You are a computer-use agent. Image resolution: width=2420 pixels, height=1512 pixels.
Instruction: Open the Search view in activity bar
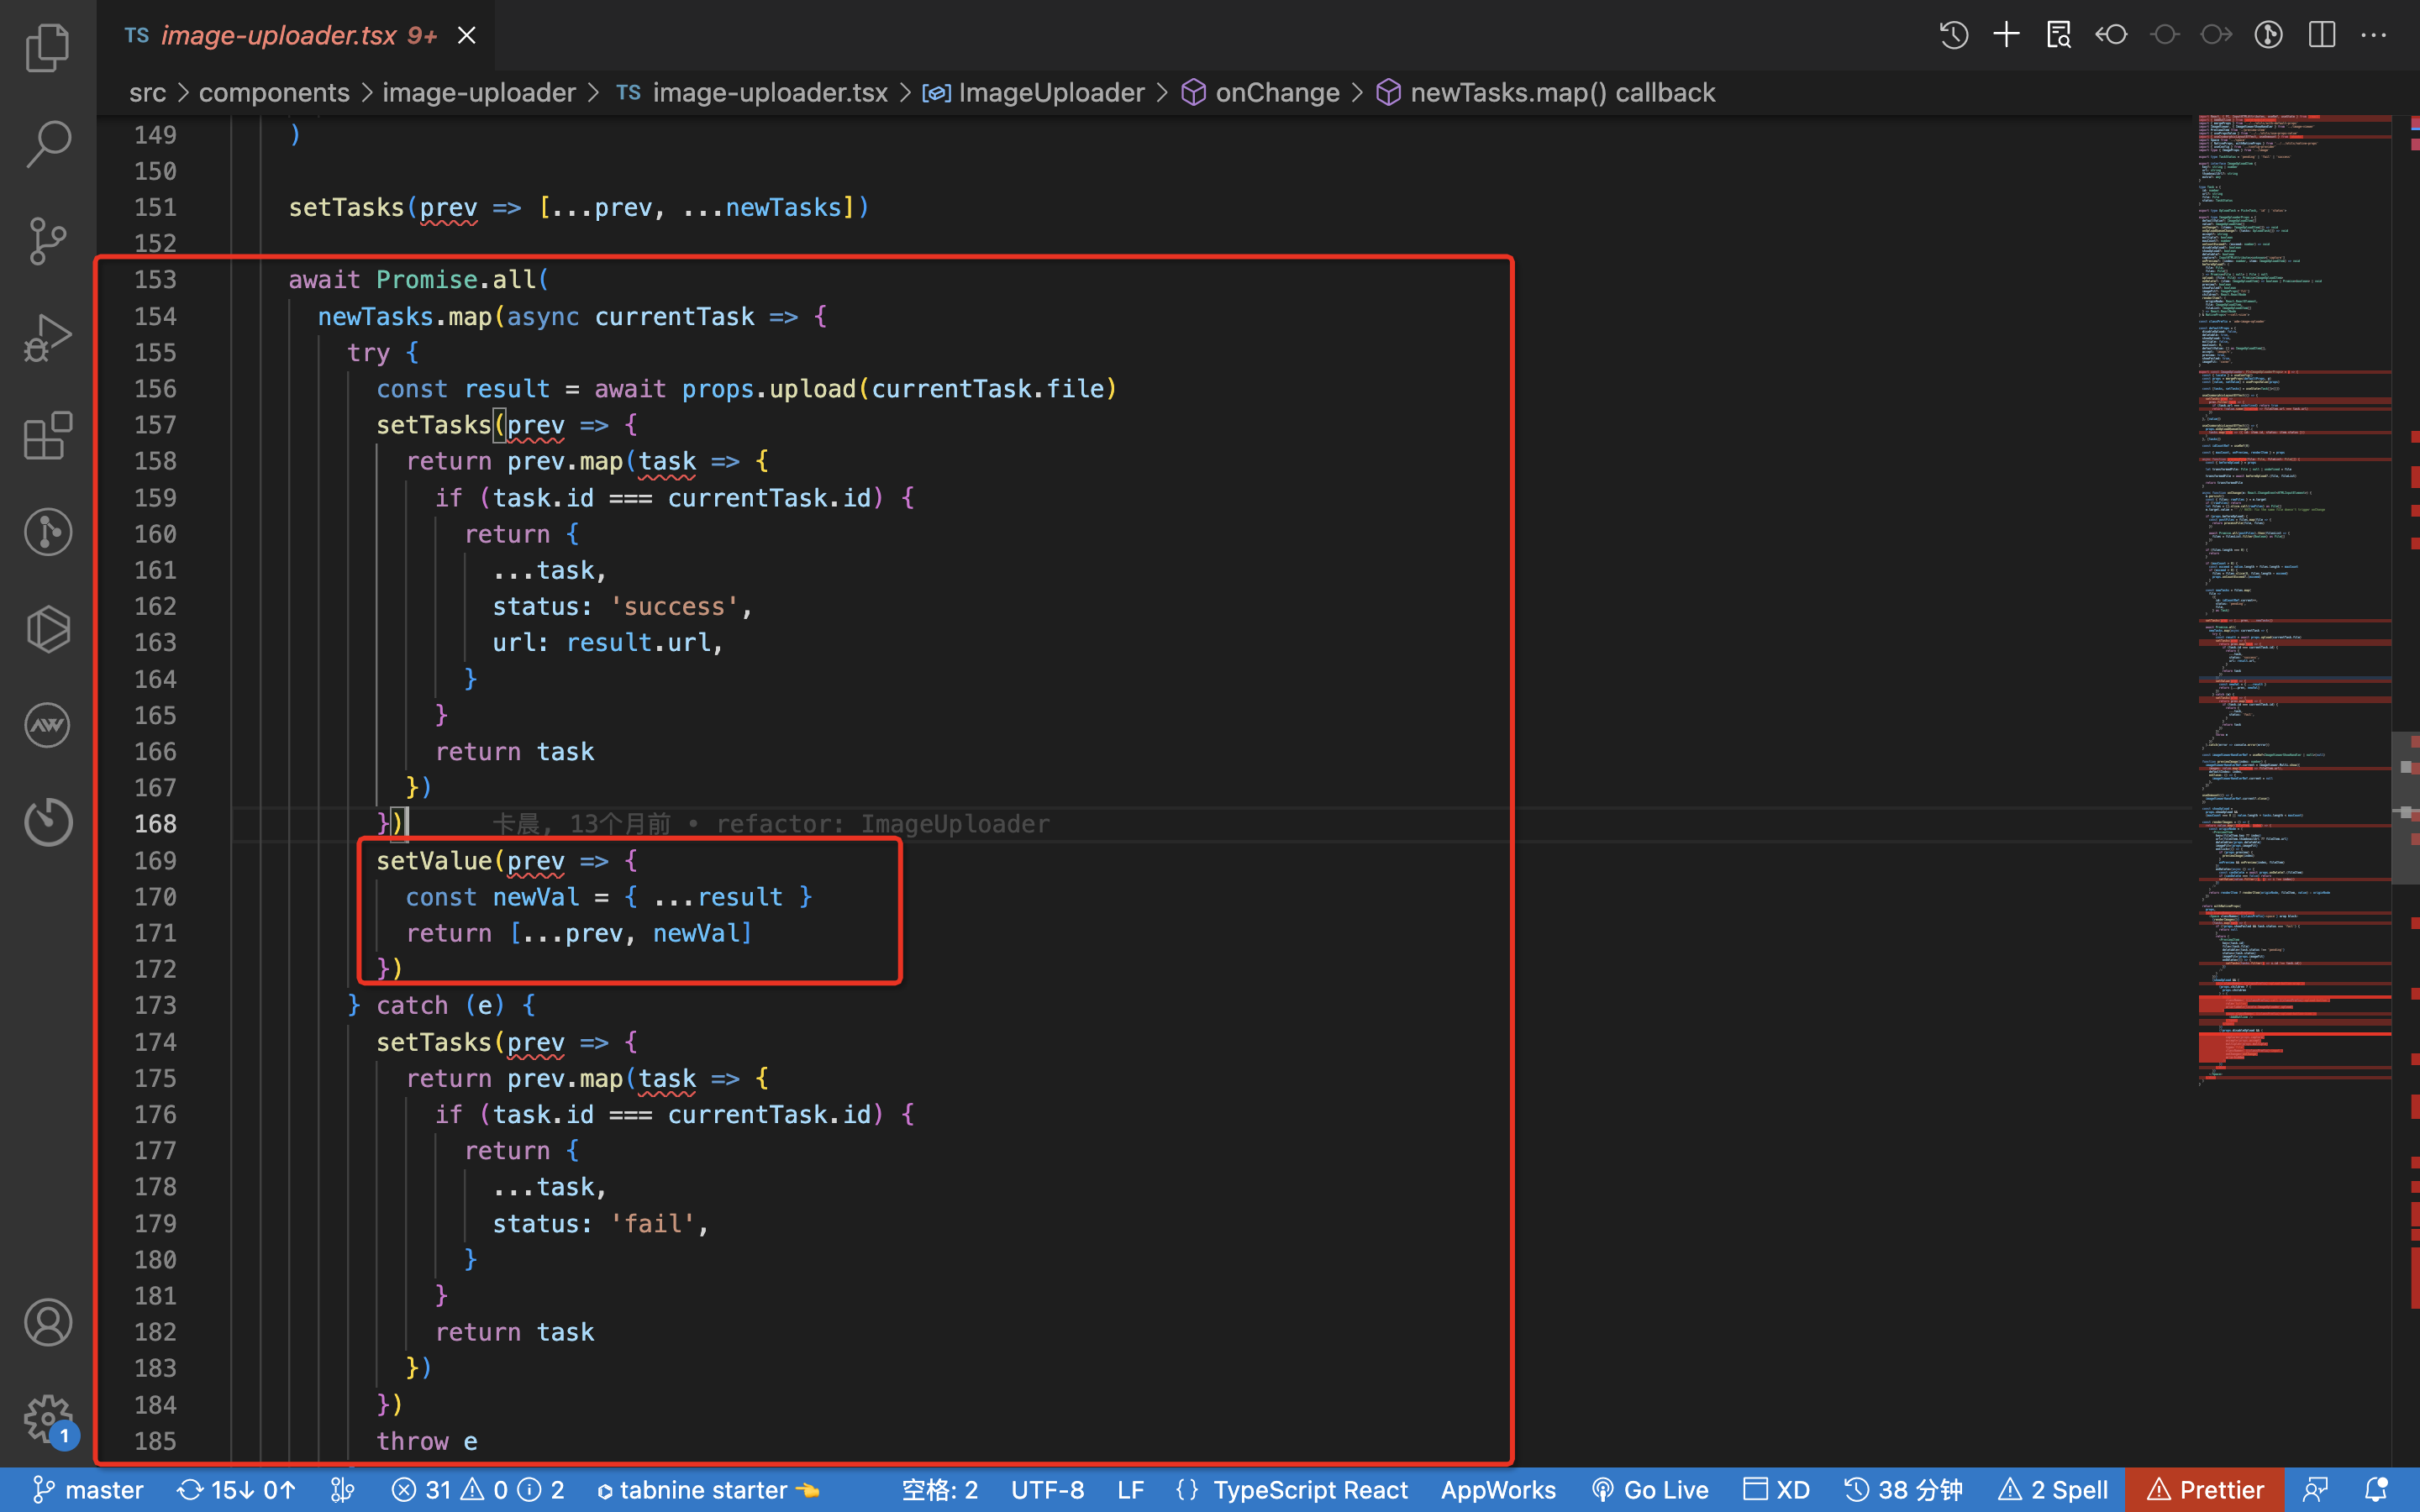[x=48, y=144]
